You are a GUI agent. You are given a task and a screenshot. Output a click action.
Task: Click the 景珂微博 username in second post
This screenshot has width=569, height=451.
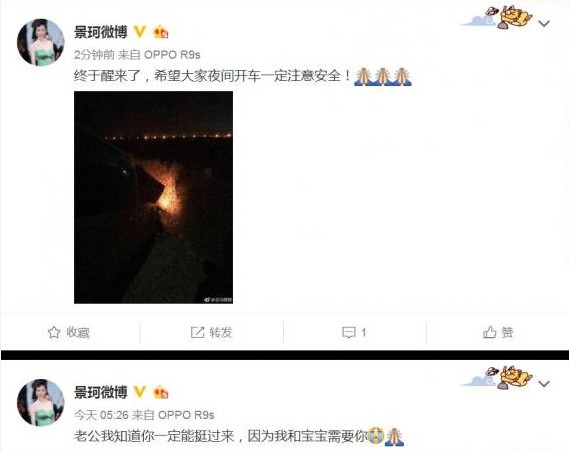point(101,392)
